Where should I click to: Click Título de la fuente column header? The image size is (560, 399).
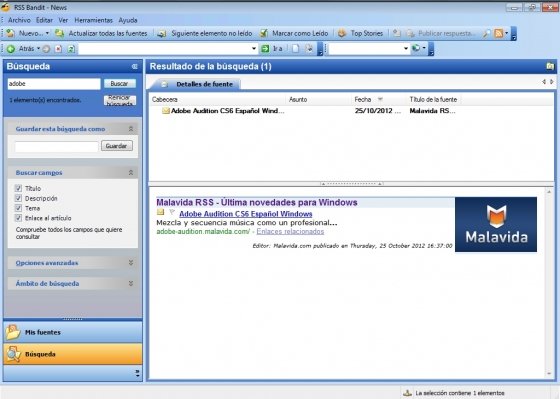(434, 99)
